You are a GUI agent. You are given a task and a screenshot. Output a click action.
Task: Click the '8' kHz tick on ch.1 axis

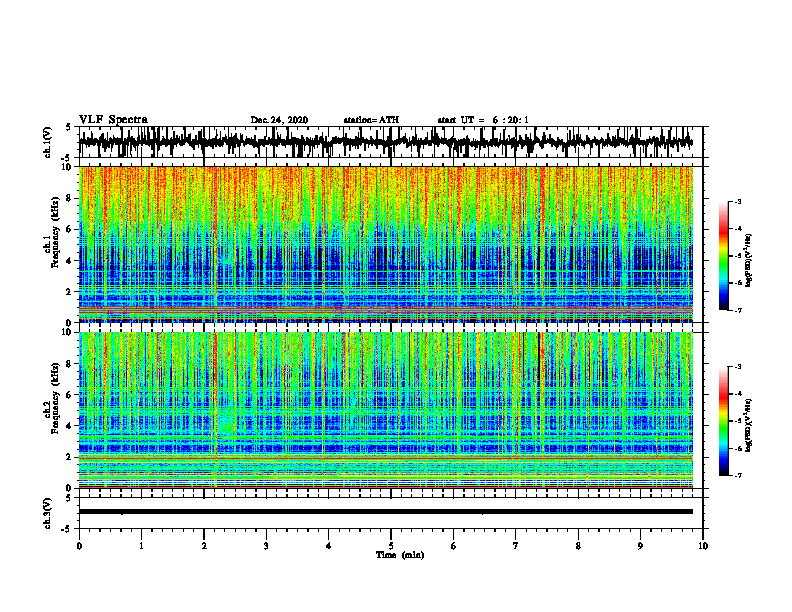pos(70,198)
